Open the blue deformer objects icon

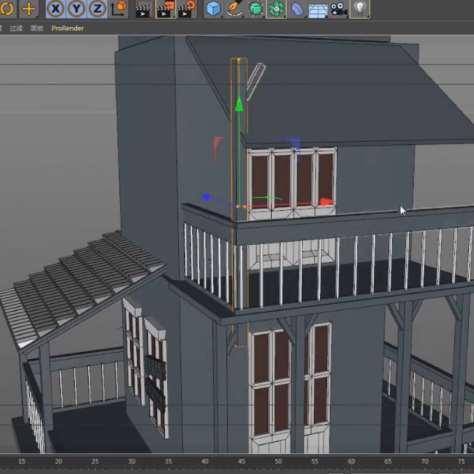click(296, 9)
